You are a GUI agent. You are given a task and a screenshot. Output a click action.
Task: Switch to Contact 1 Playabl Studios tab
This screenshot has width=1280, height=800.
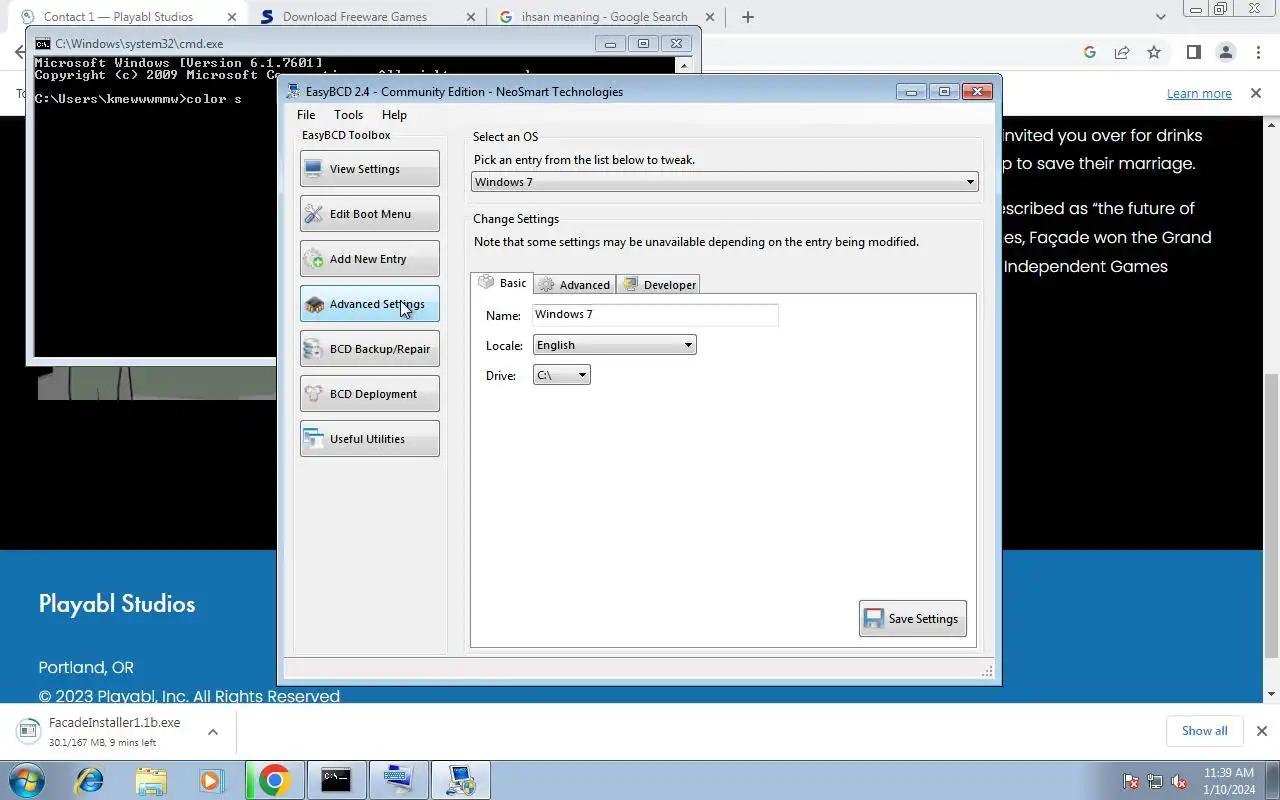[118, 17]
